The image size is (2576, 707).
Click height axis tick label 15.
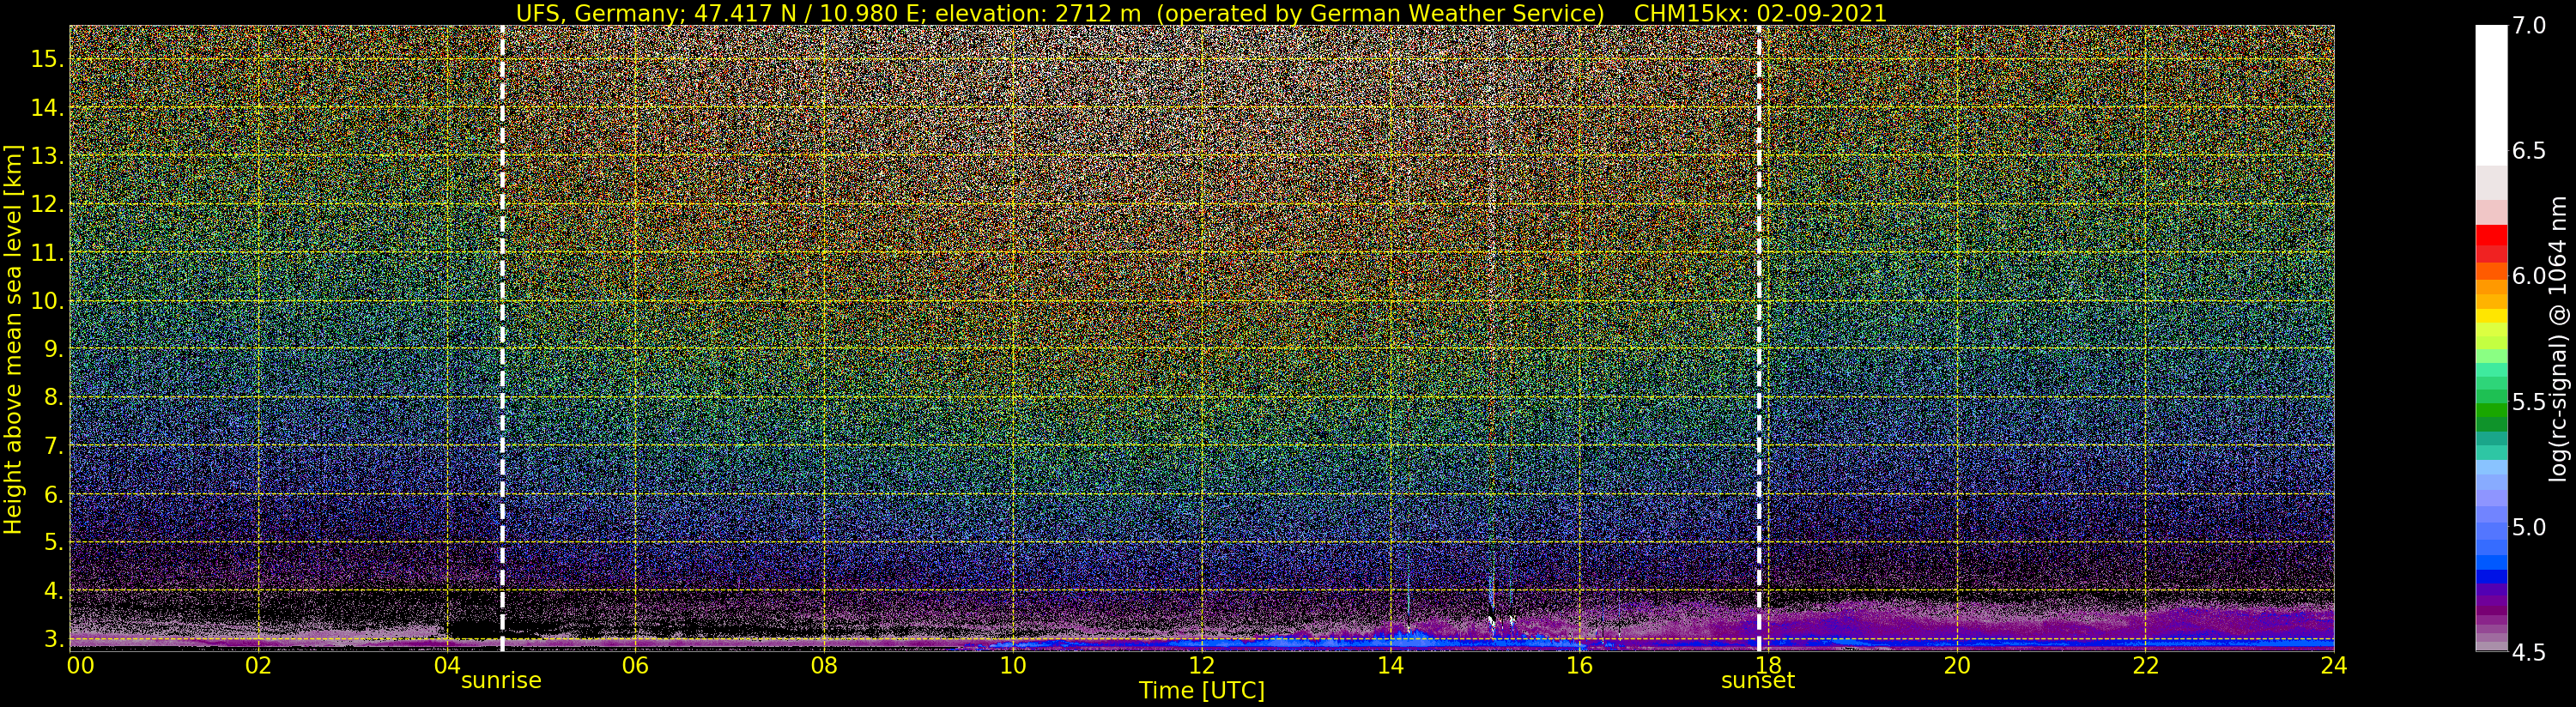[47, 59]
